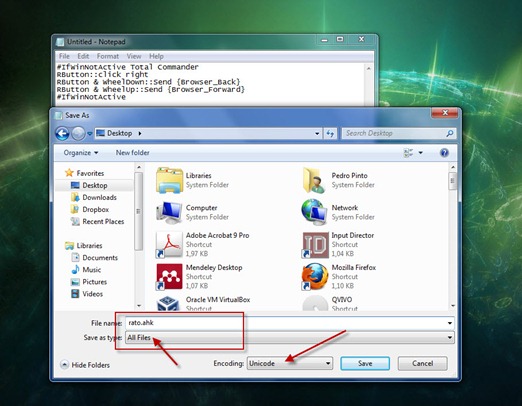Select the Mozilla Firefox shortcut icon
522x406 pixels.
point(315,277)
